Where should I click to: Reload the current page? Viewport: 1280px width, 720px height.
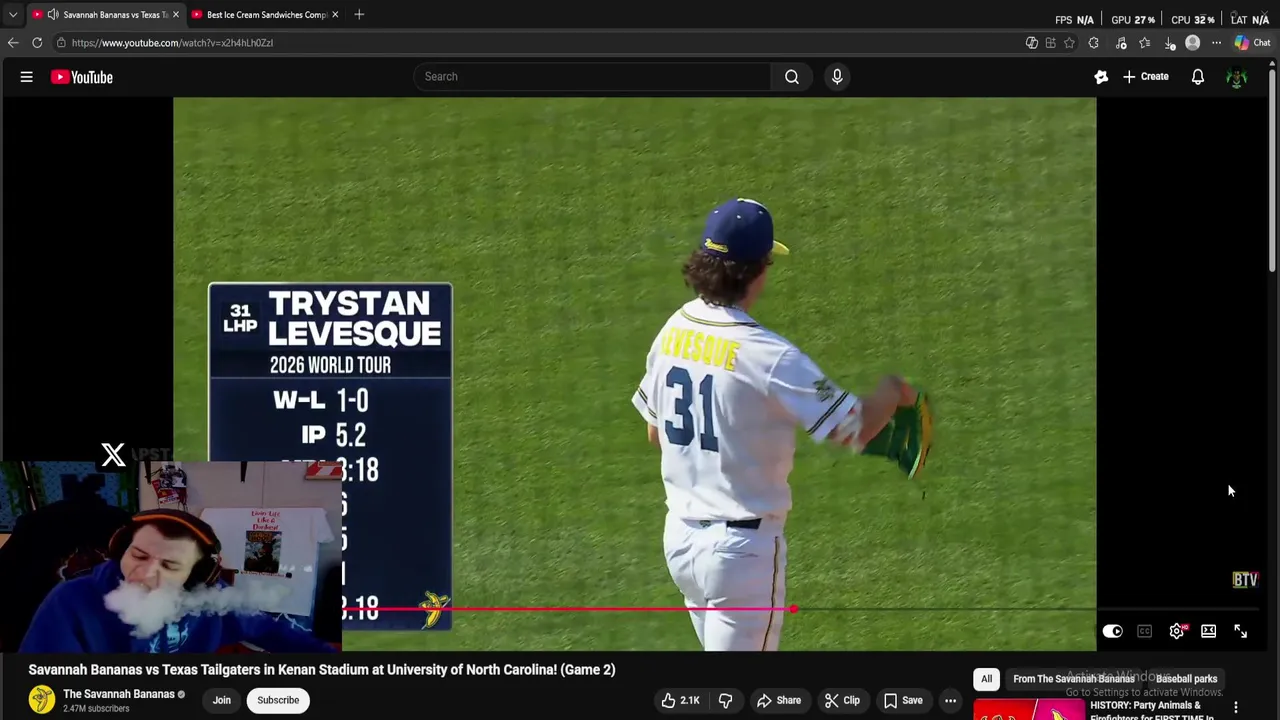tap(37, 43)
